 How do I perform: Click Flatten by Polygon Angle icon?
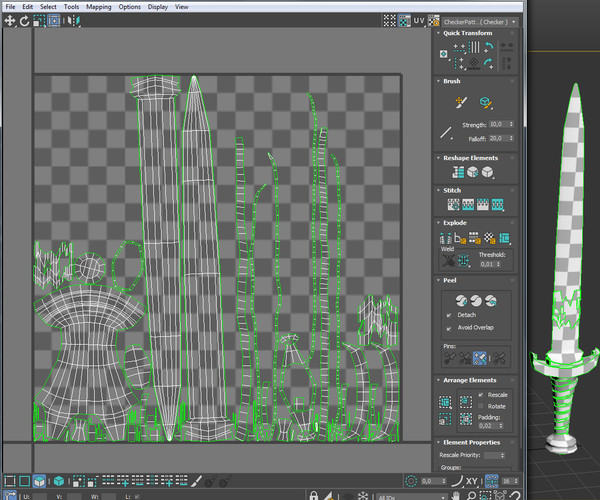[460, 238]
